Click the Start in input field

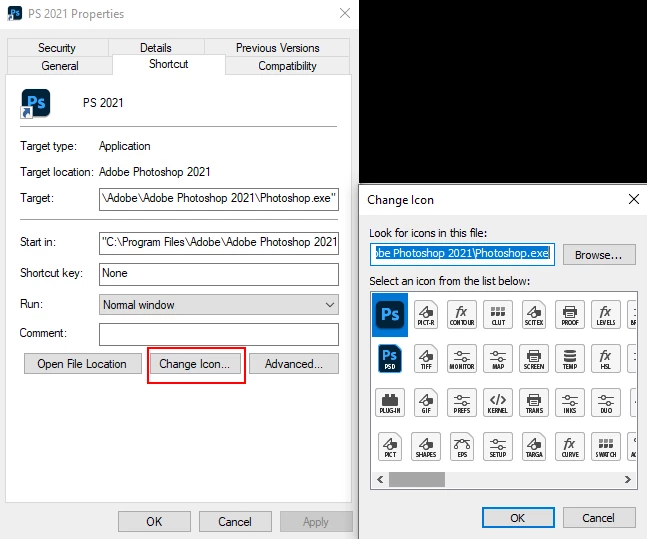(219, 243)
